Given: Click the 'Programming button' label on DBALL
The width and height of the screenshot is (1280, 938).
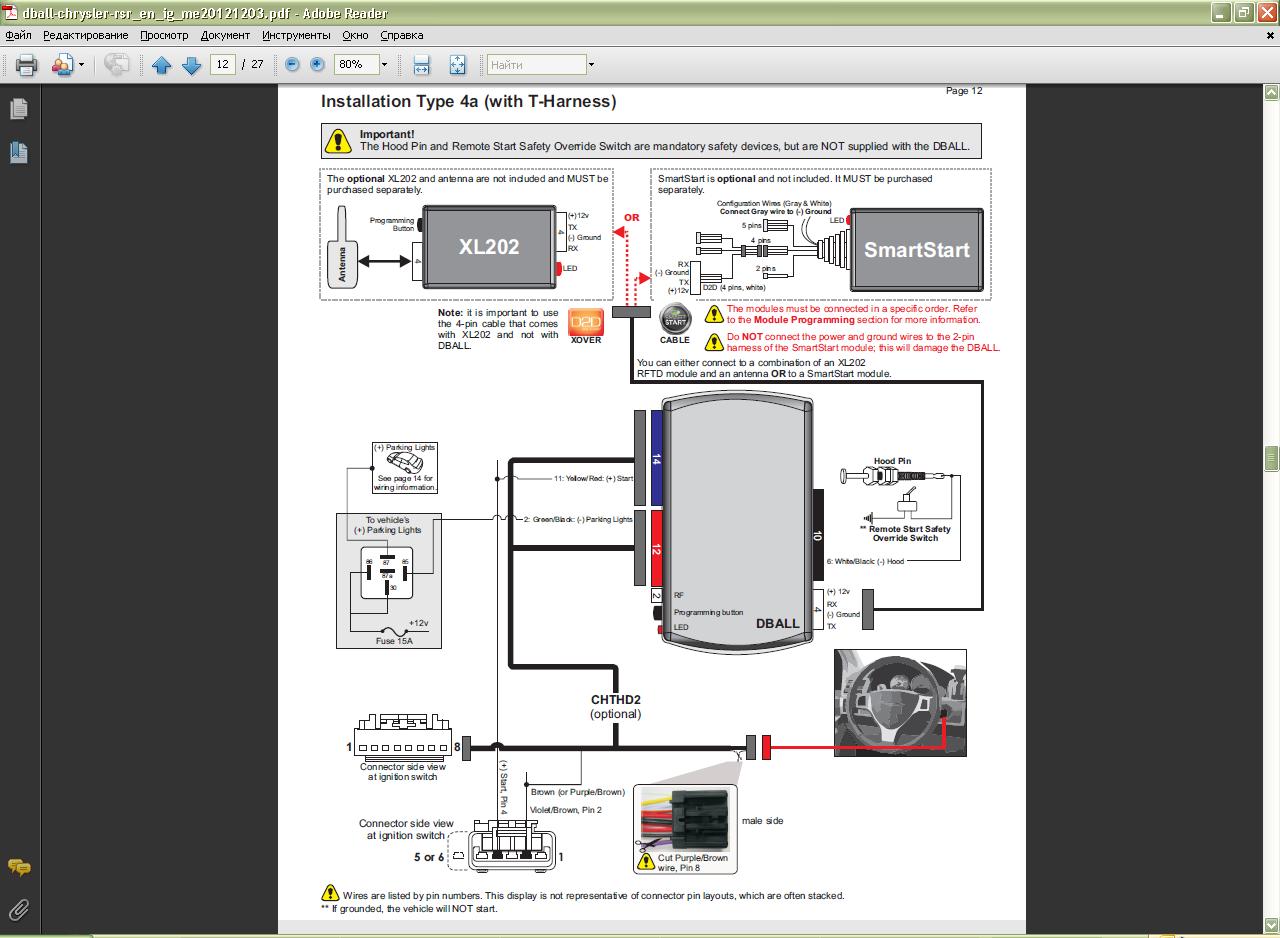Looking at the screenshot, I should (708, 612).
